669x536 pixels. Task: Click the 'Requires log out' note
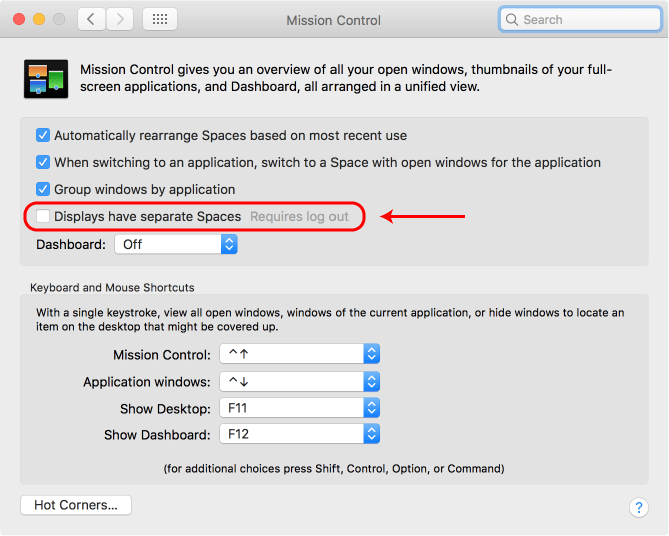click(300, 216)
